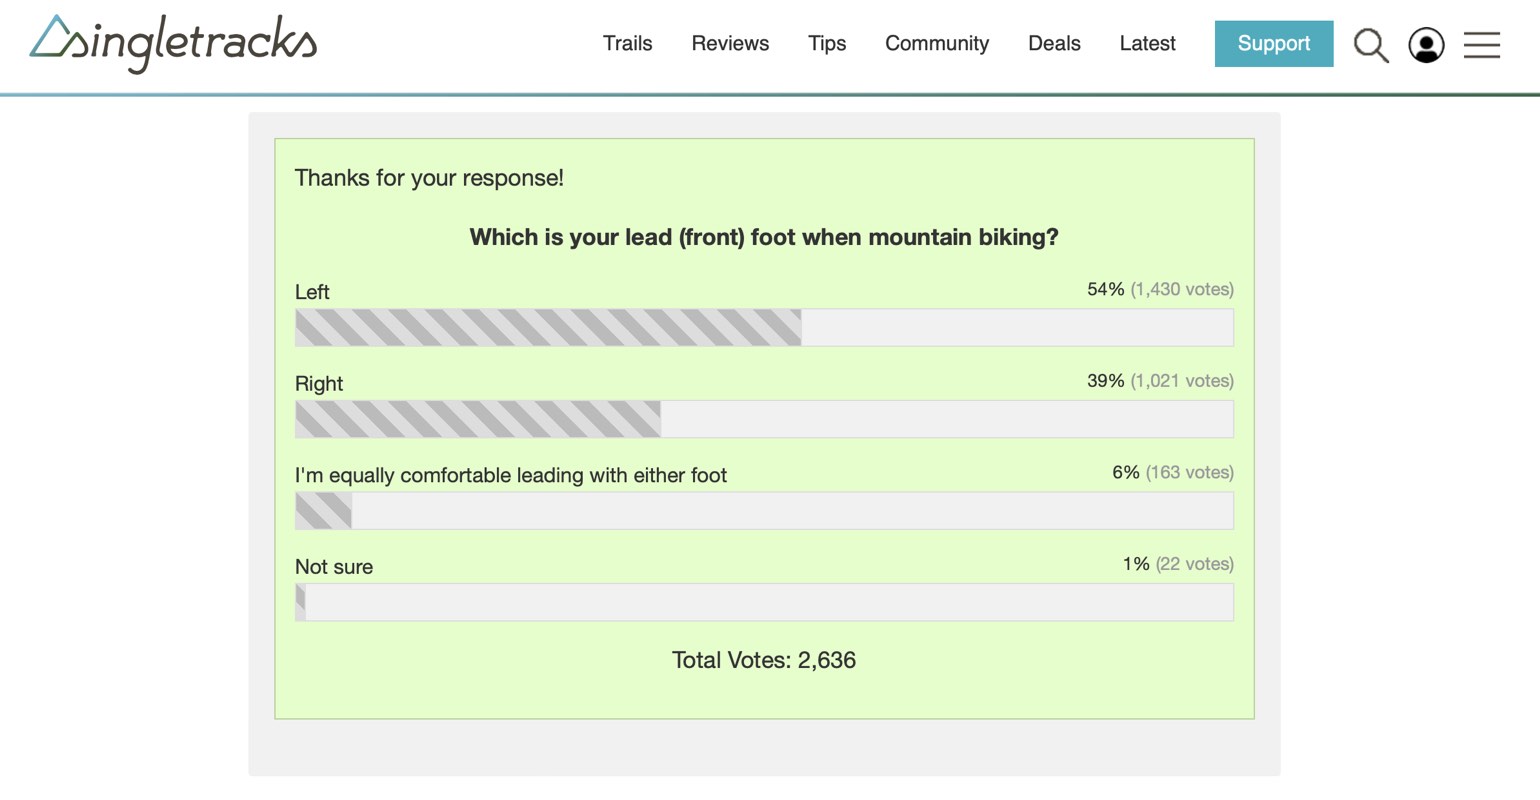
Task: Expand the hamburger menu icon
Action: click(x=1481, y=45)
